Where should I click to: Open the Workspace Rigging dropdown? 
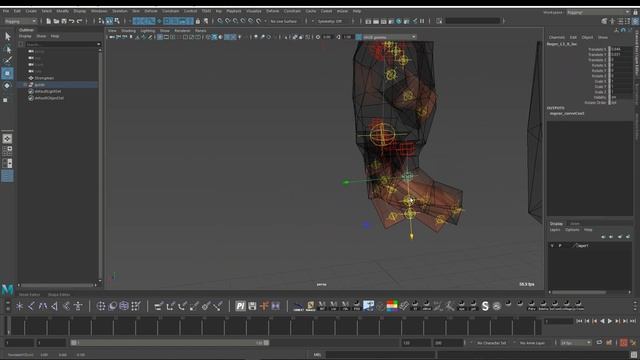pos(598,12)
